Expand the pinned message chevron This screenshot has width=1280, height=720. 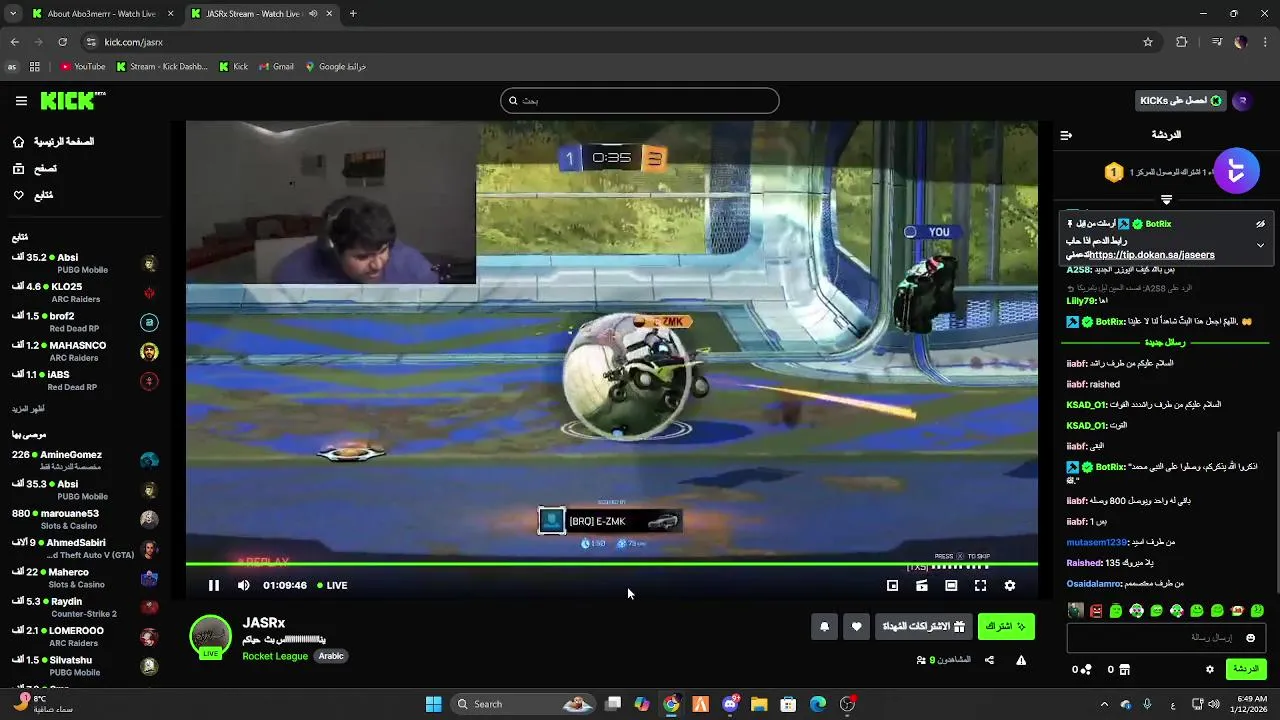pos(1260,245)
